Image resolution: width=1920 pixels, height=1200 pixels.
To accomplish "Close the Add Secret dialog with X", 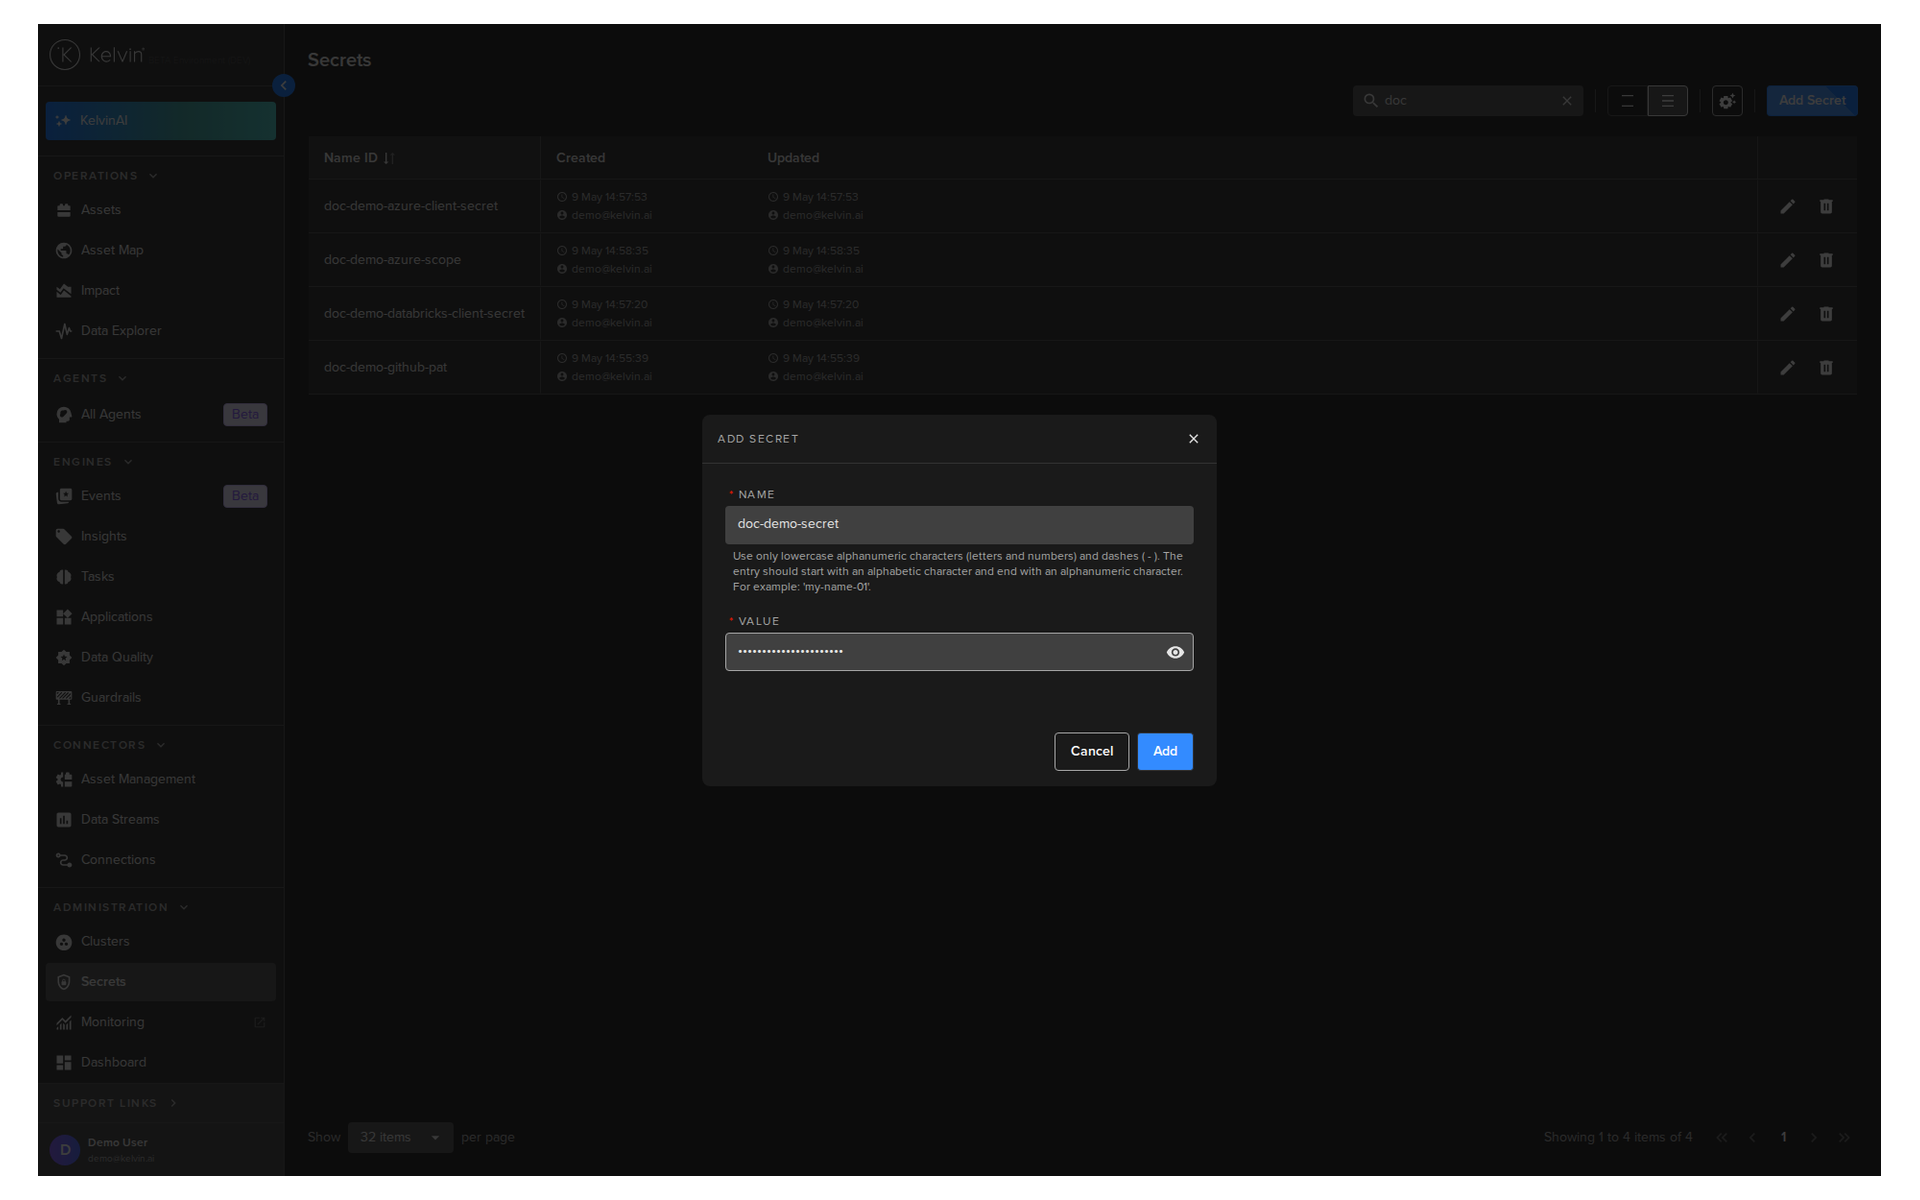I will point(1193,439).
